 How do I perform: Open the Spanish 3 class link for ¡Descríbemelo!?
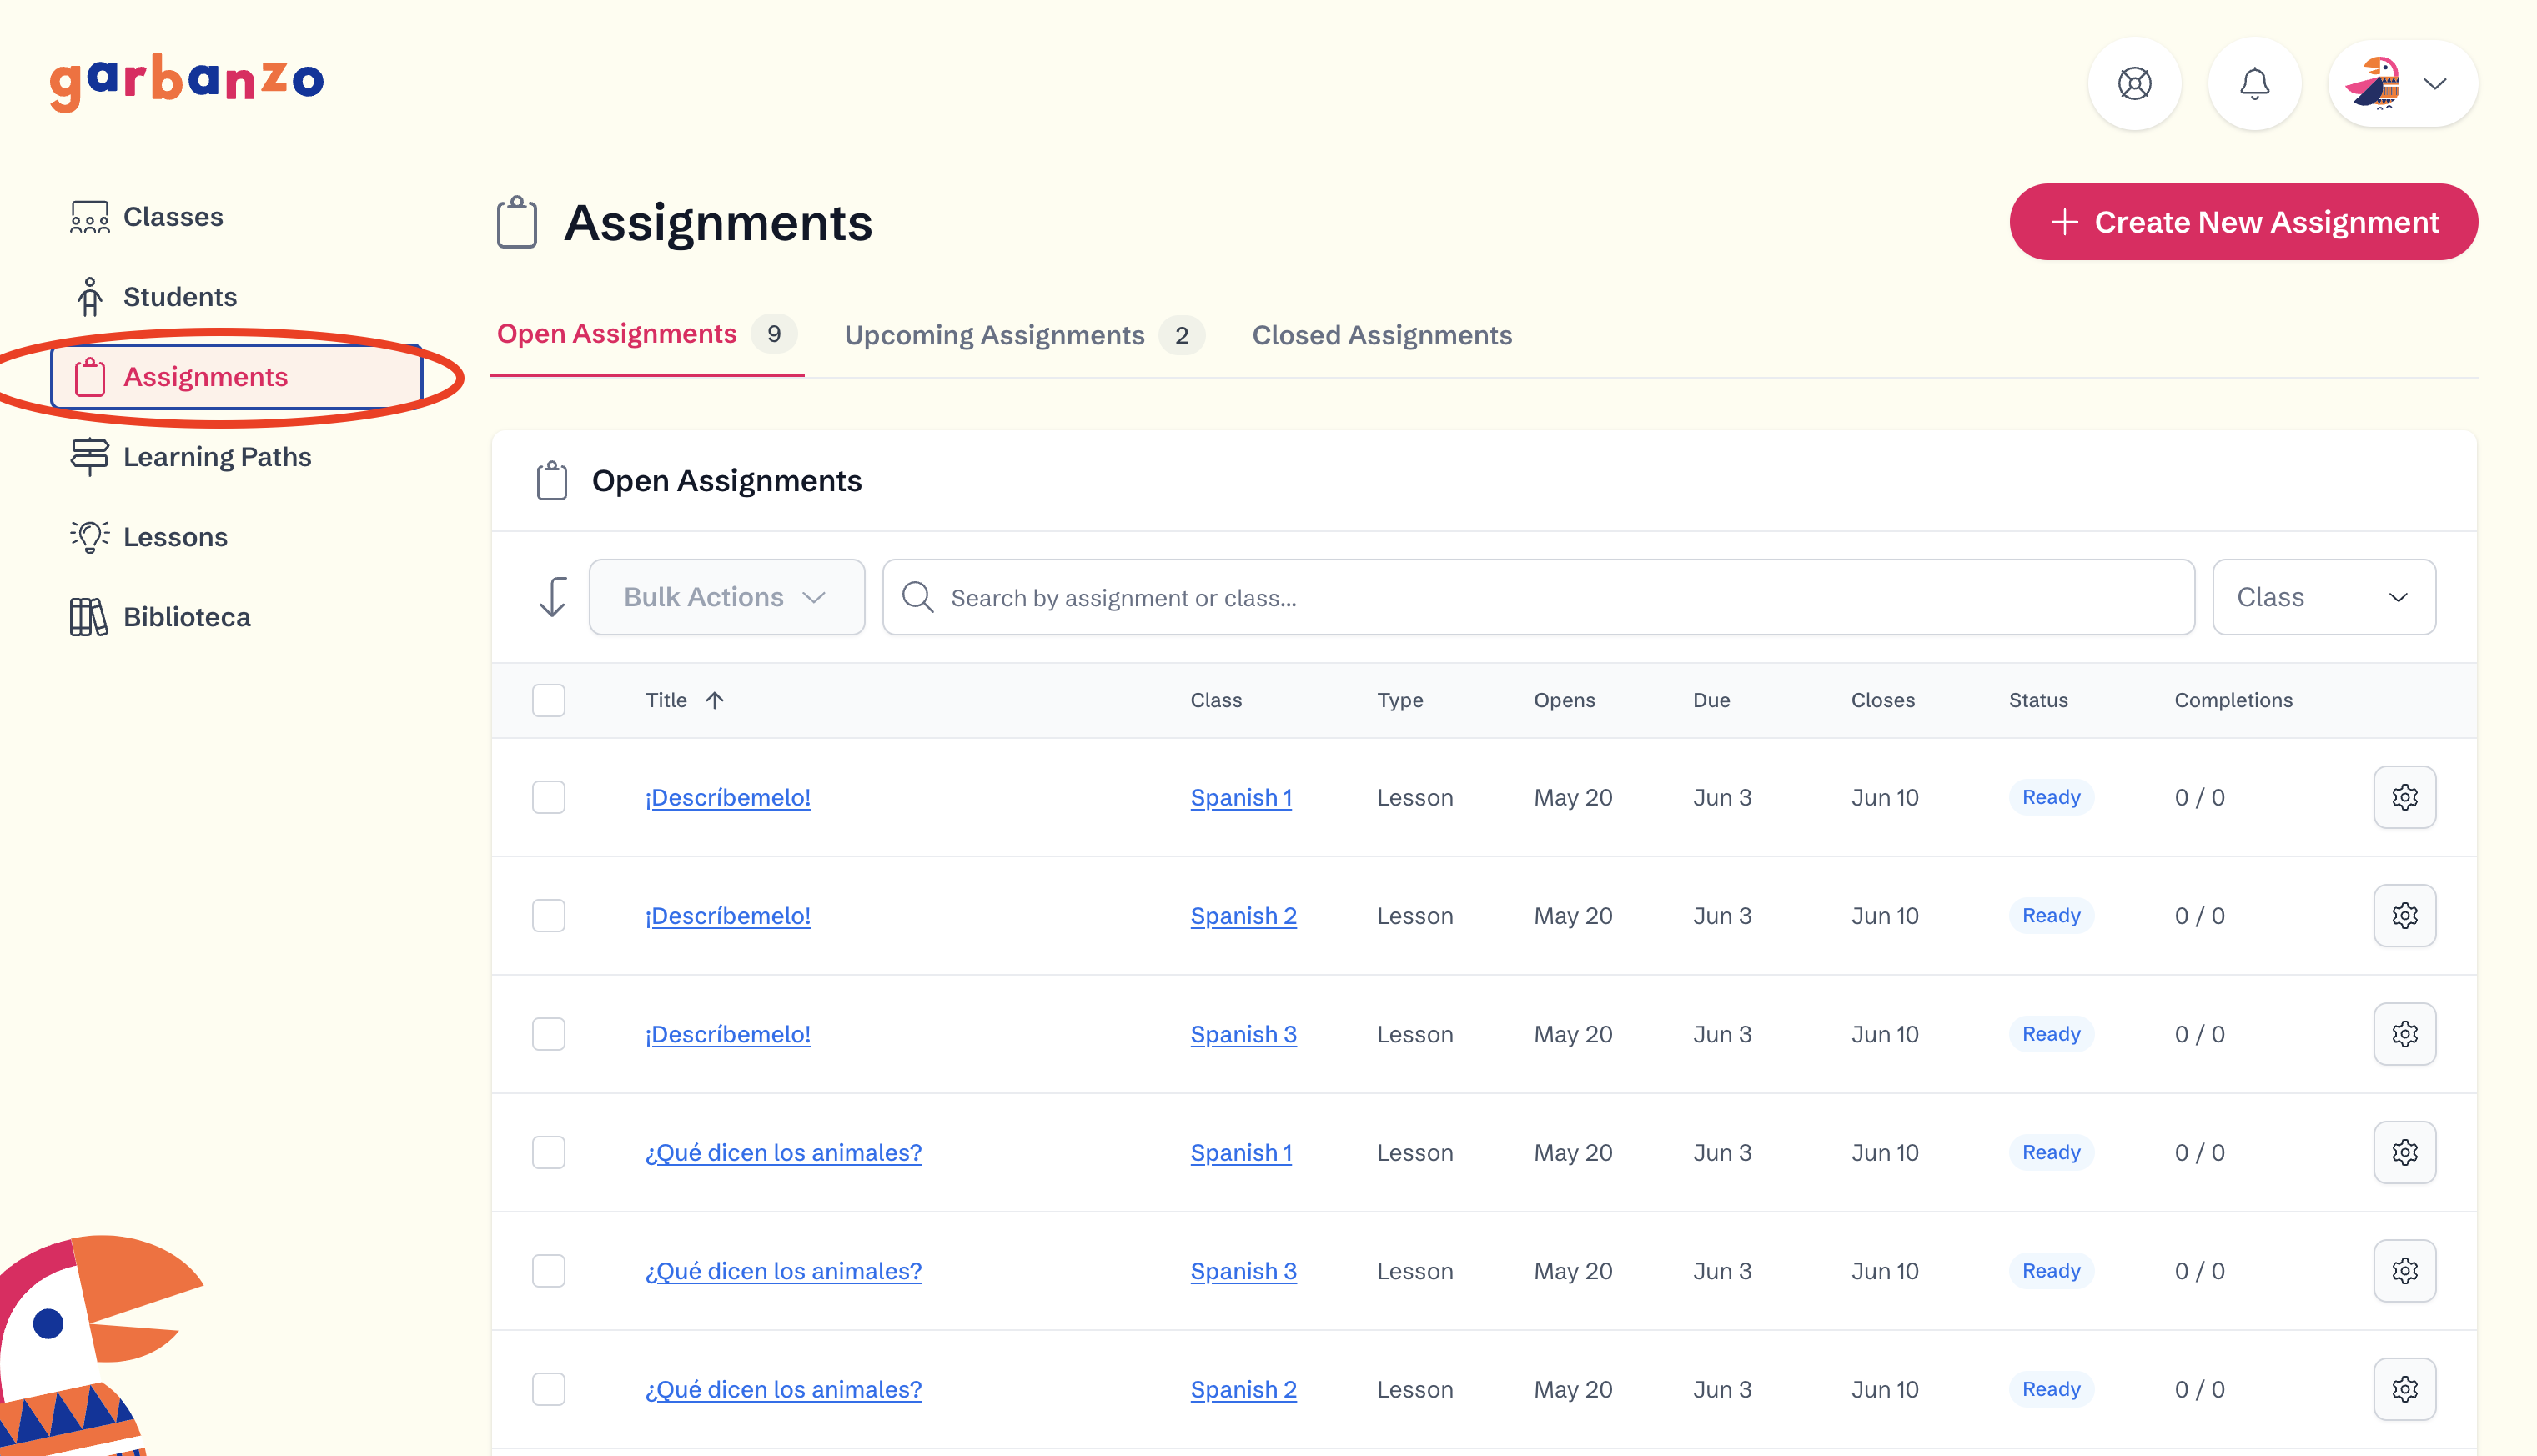pyautogui.click(x=1243, y=1034)
